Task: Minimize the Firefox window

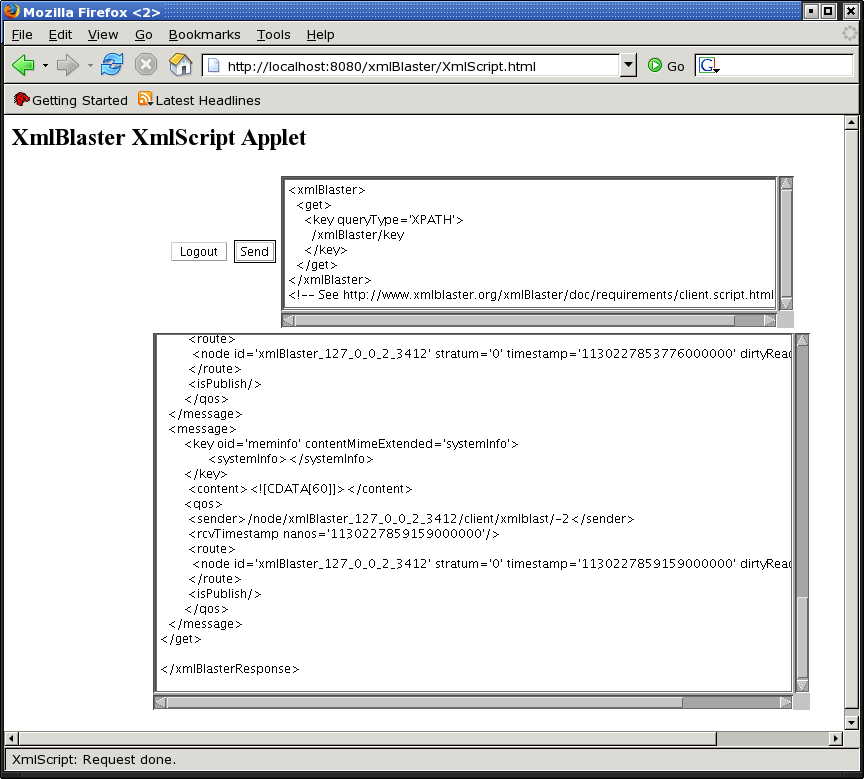Action: click(811, 11)
